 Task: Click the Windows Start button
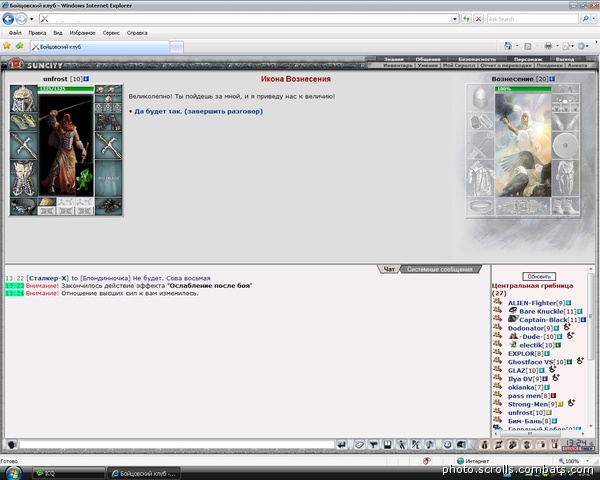click(13, 473)
